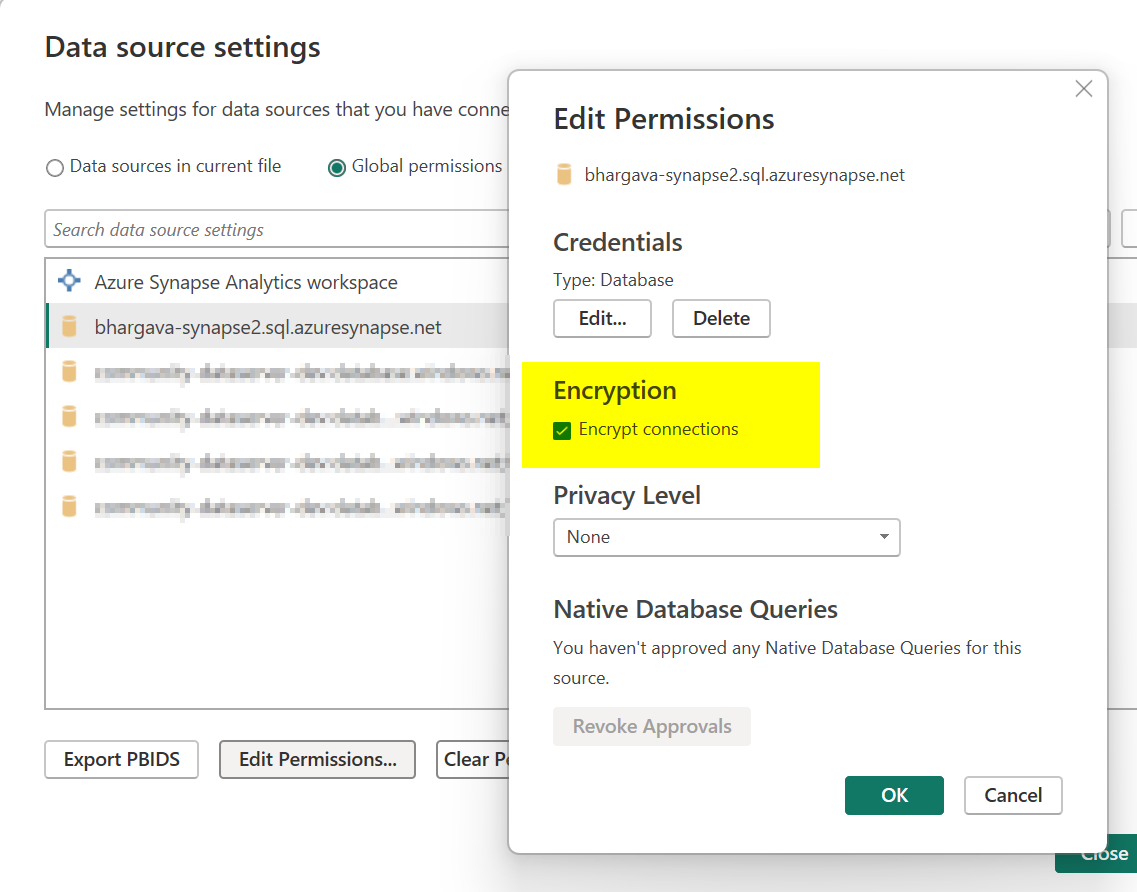Click database icon on last data source row
The width and height of the screenshot is (1137, 892).
point(68,506)
